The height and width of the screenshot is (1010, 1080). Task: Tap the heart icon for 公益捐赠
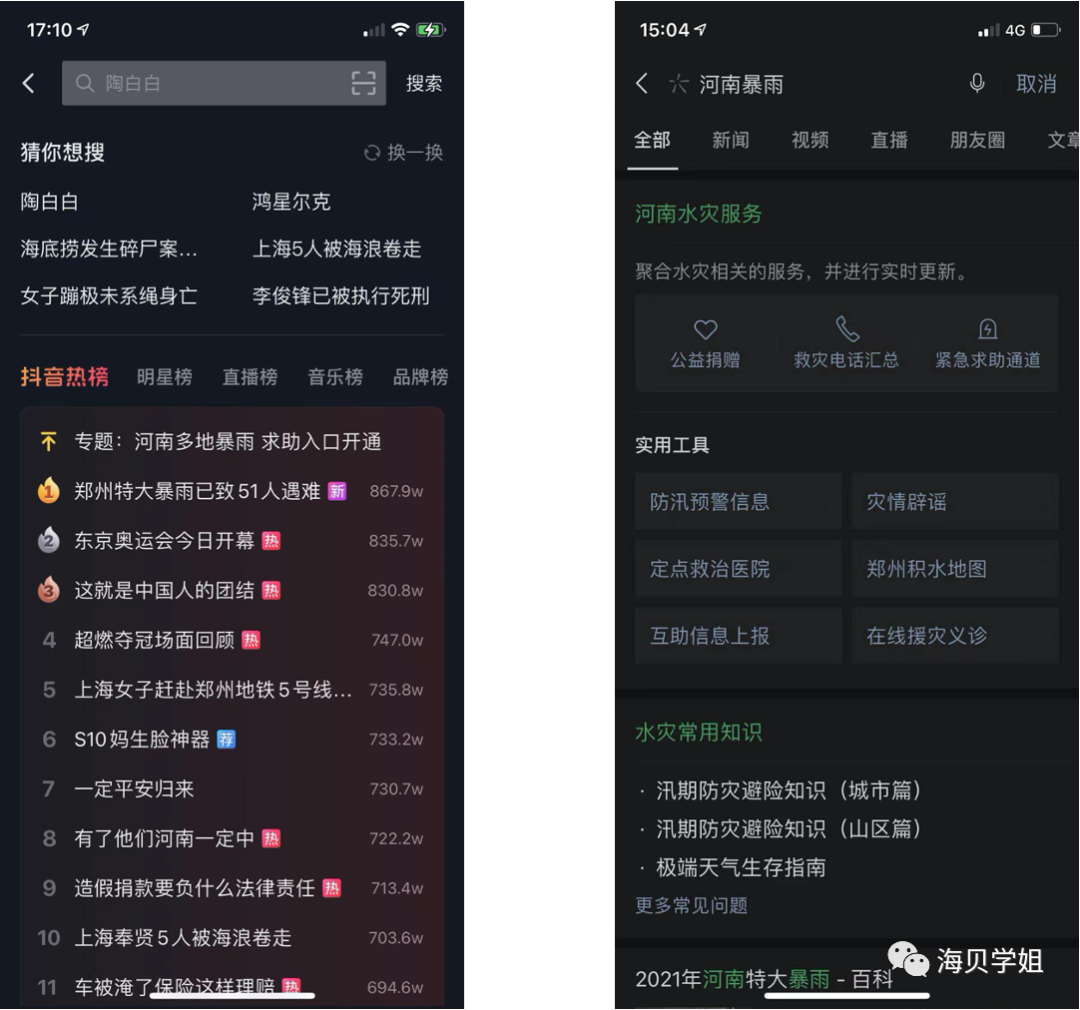click(705, 329)
